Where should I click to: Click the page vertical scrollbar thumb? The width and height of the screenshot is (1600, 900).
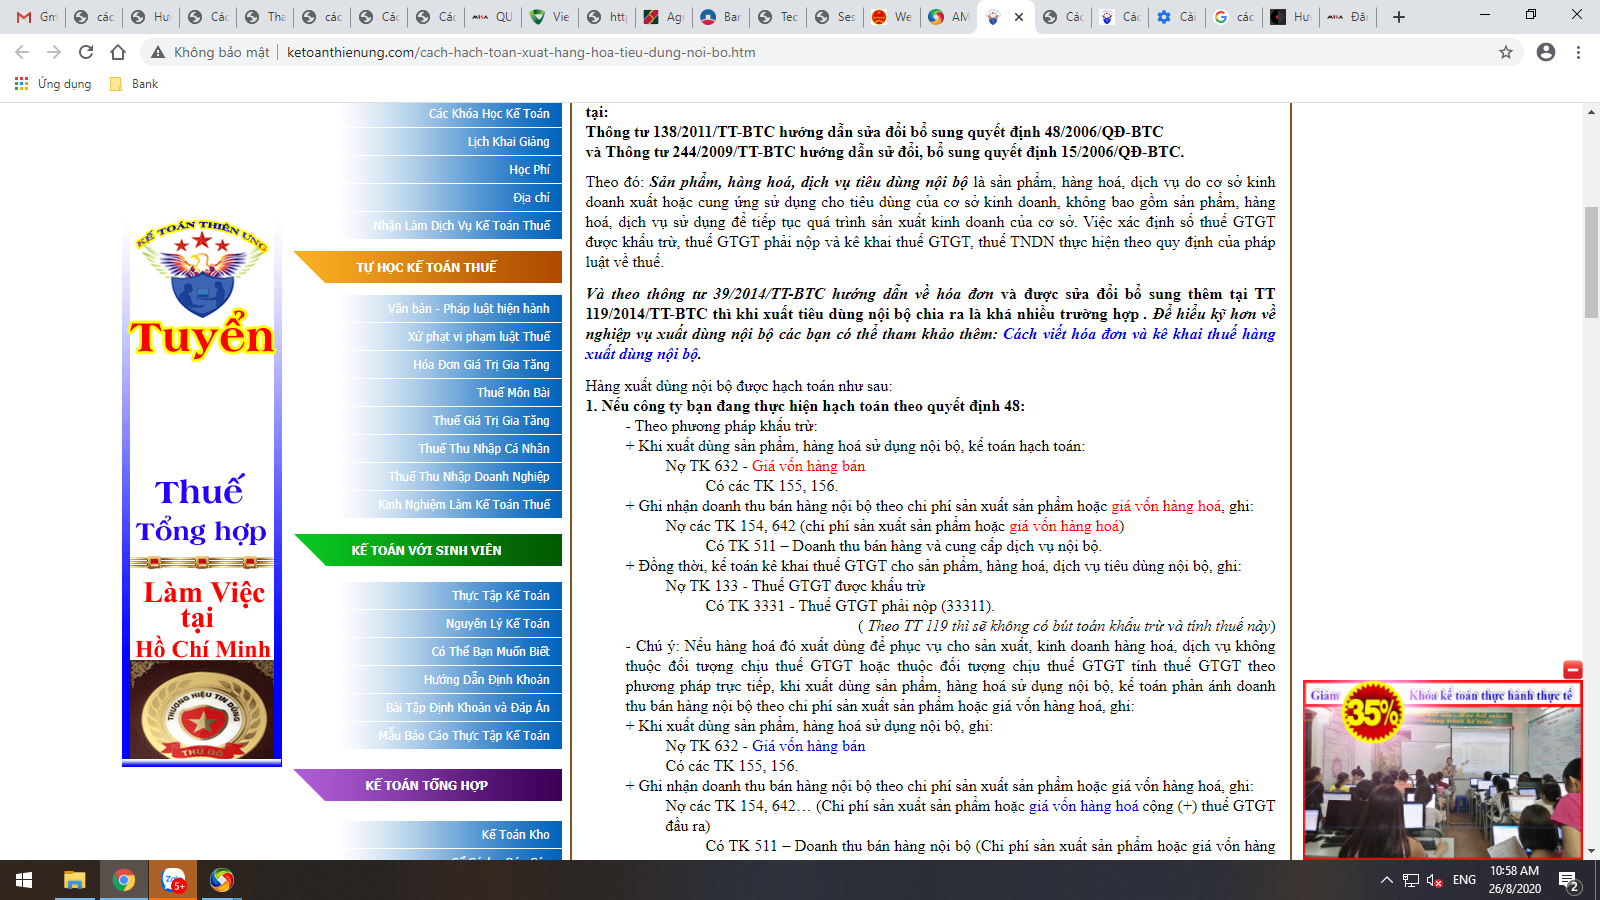[x=1591, y=262]
